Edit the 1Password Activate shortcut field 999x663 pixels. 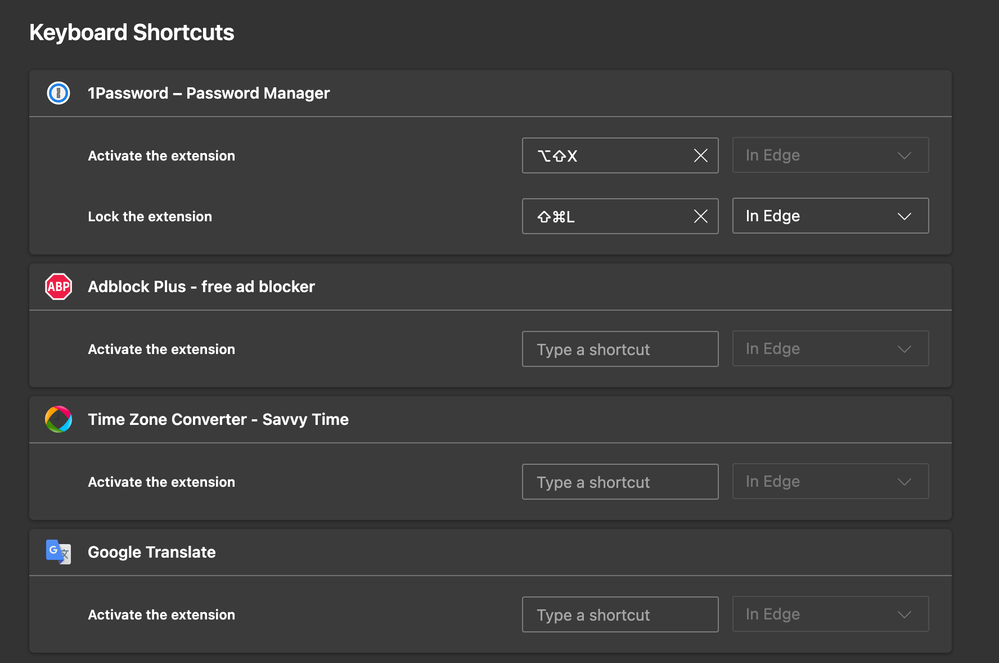pos(605,156)
